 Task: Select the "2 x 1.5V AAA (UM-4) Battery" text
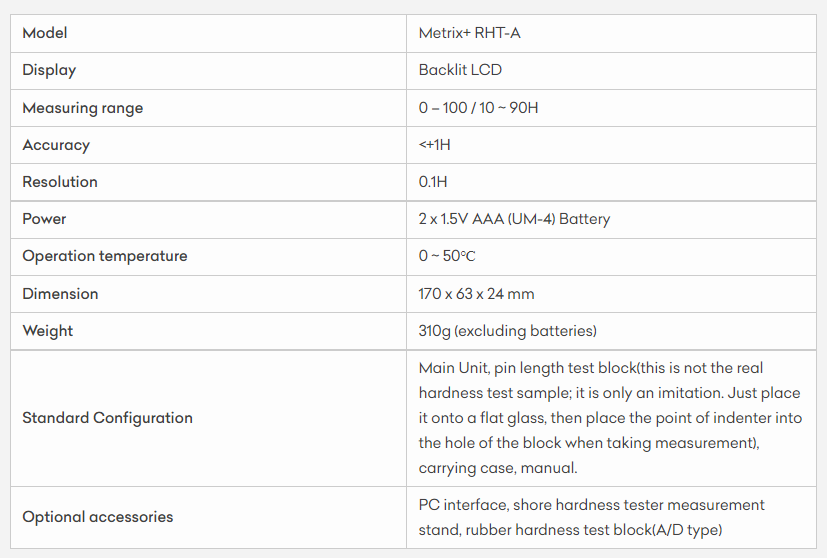click(514, 219)
